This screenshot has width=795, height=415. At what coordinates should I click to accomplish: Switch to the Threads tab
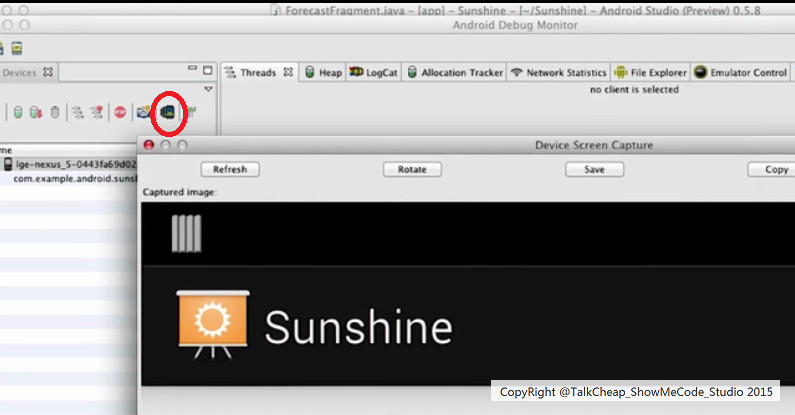coord(258,72)
